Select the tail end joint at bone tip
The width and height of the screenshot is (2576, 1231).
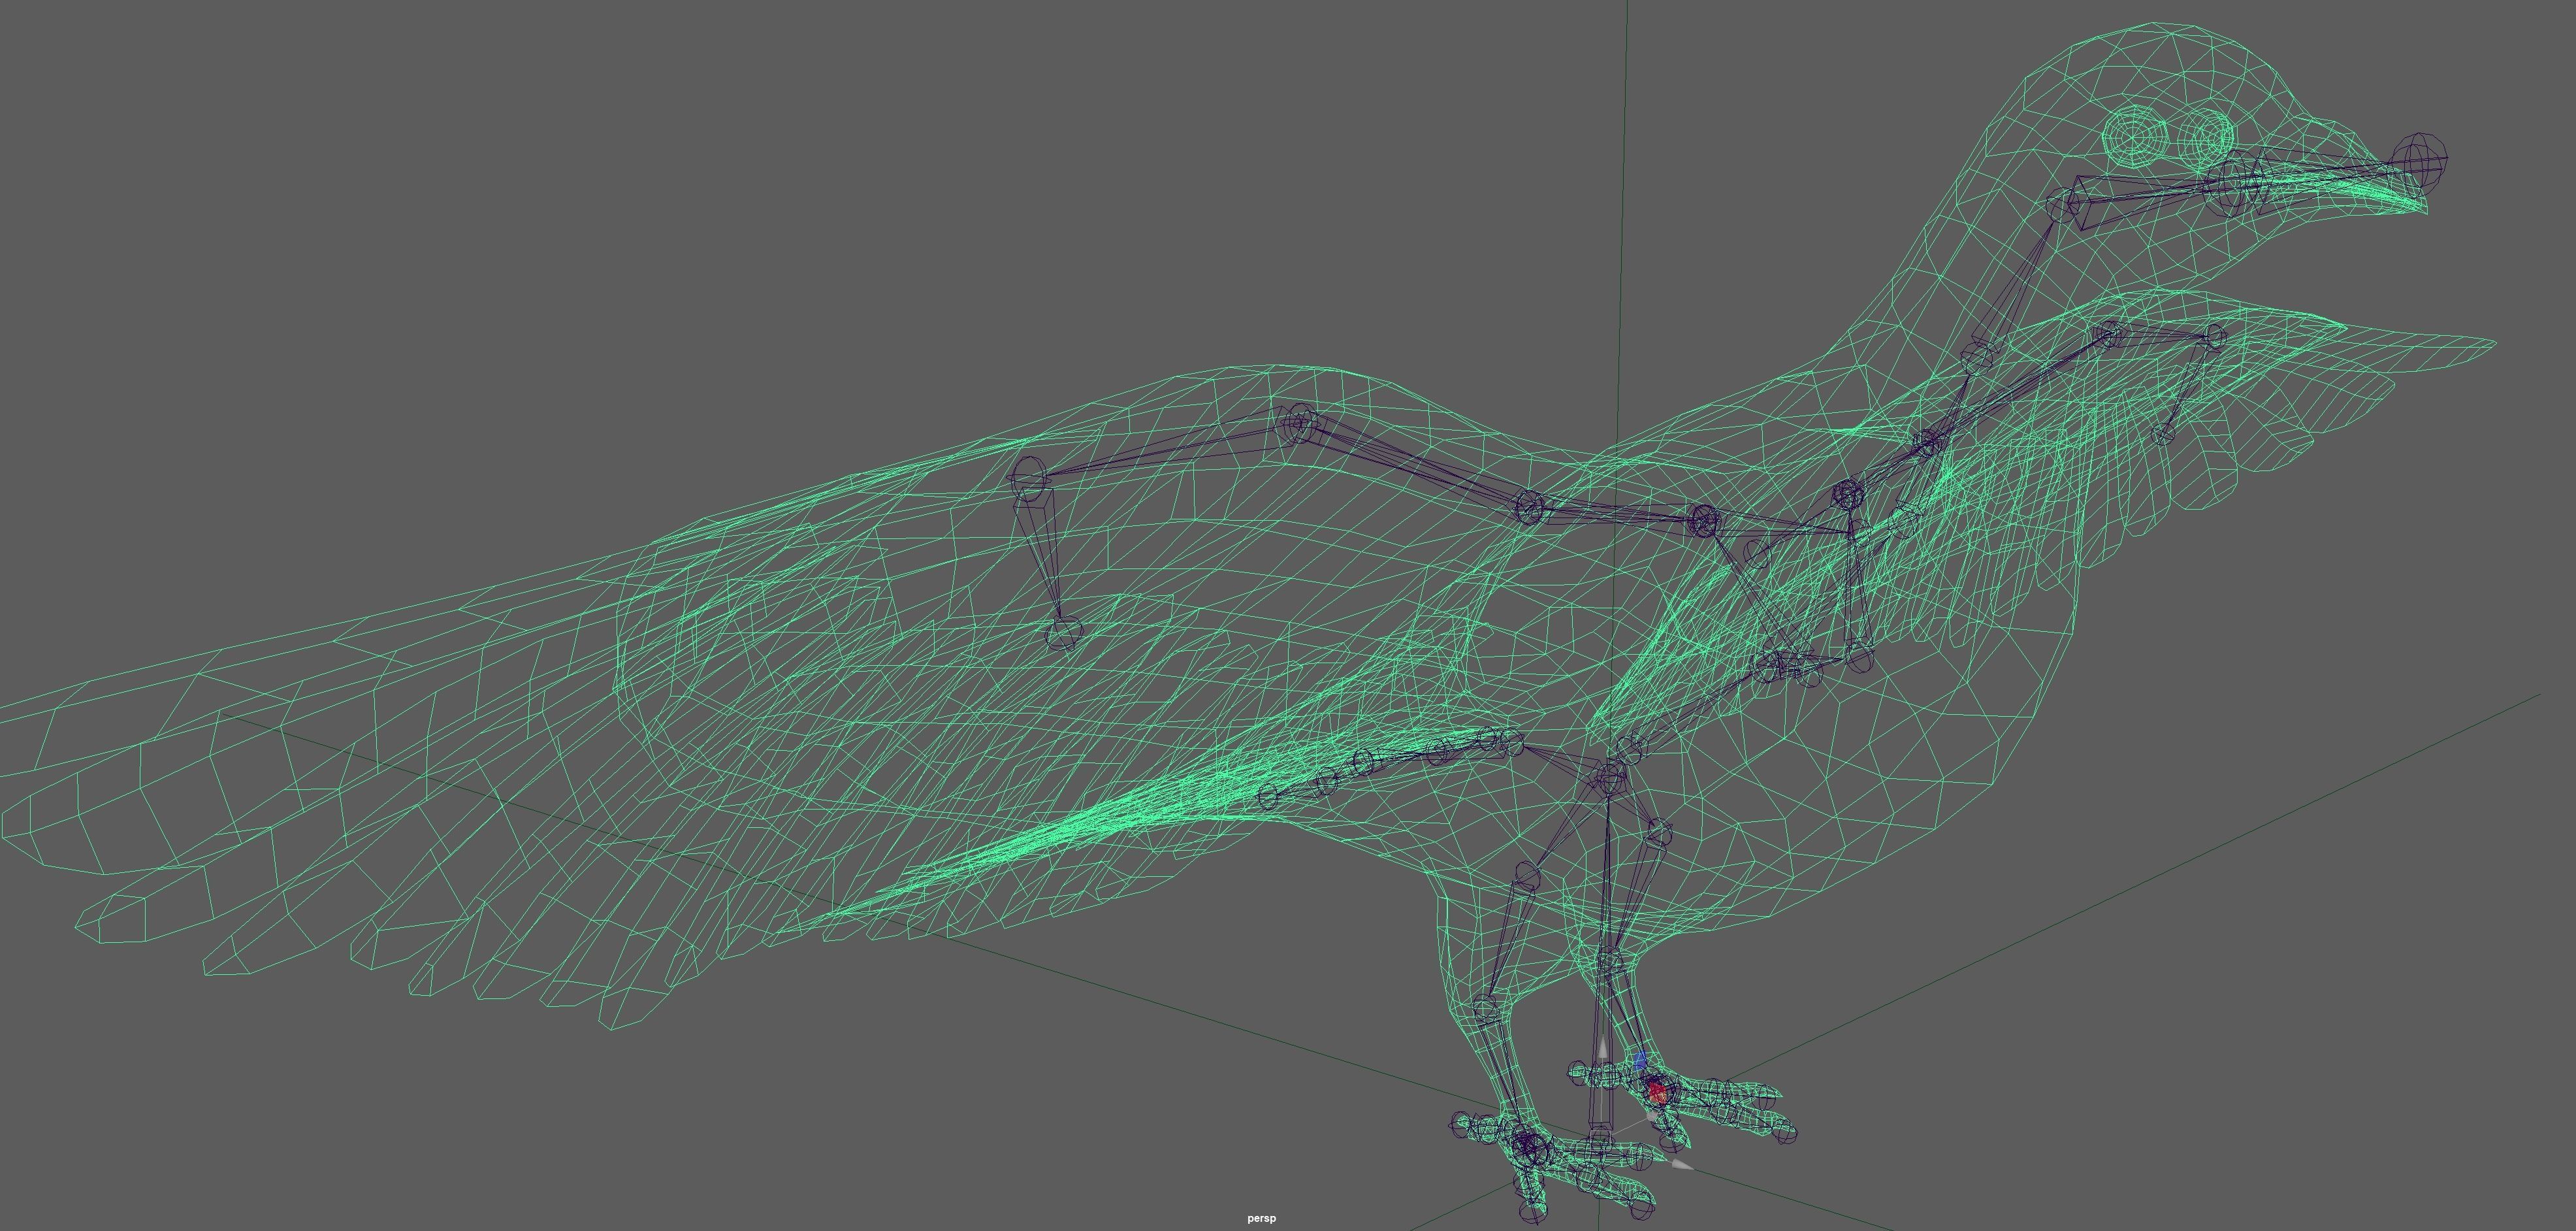point(1064,632)
